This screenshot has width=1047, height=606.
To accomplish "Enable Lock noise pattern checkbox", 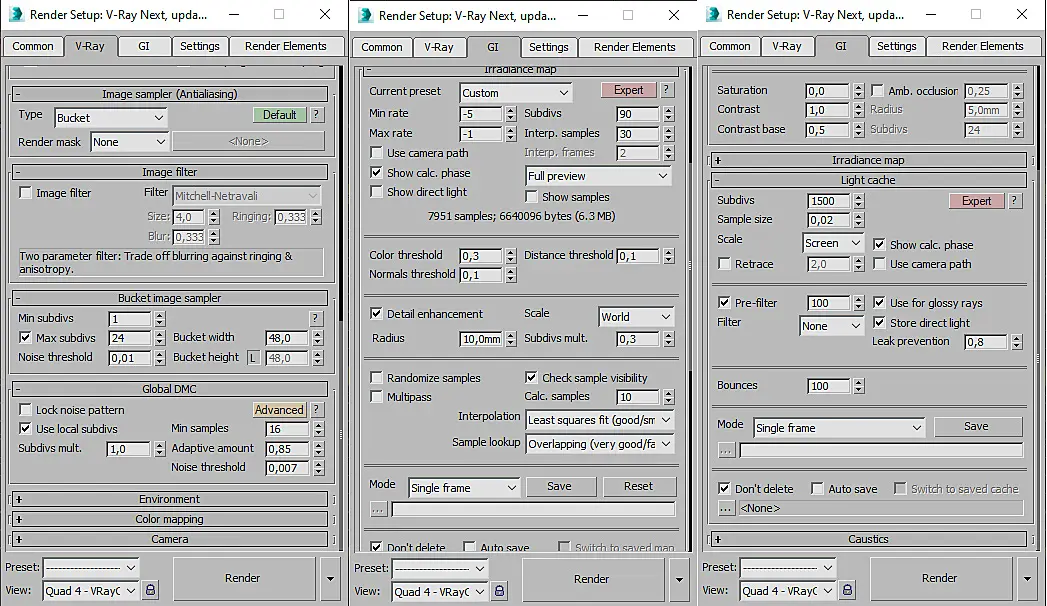I will [25, 410].
